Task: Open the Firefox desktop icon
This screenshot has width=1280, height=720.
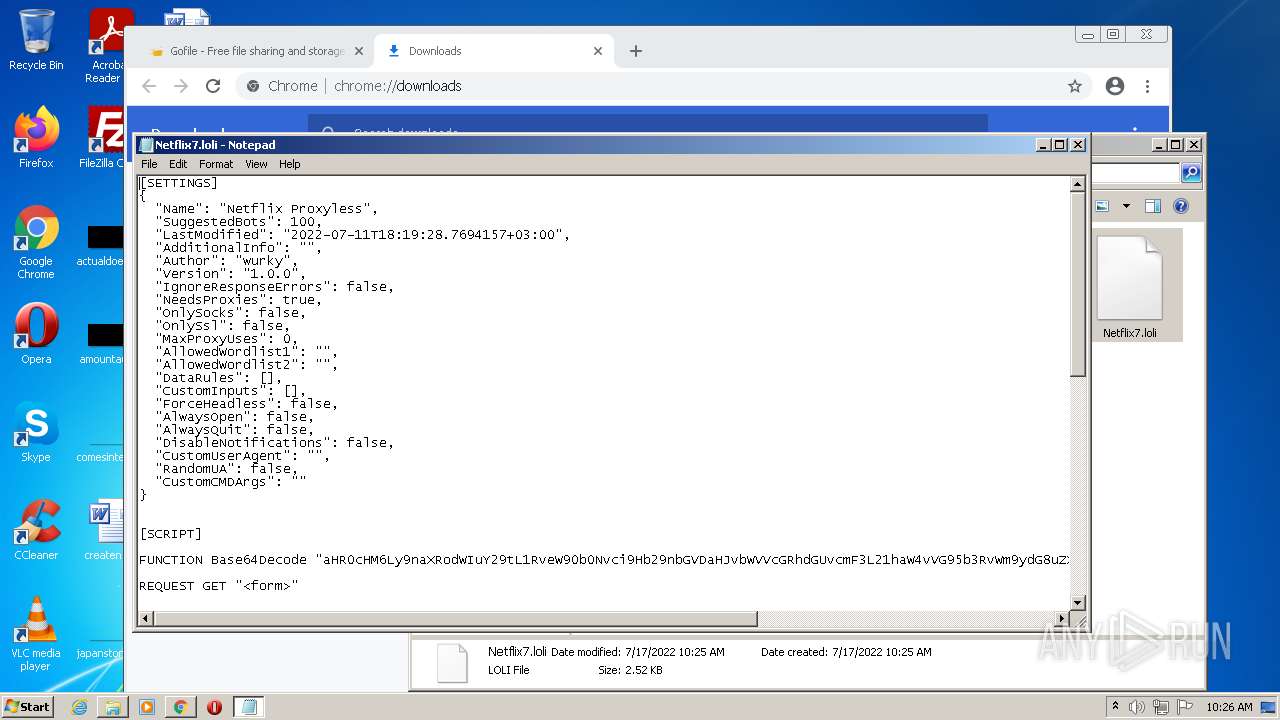Action: click(36, 138)
